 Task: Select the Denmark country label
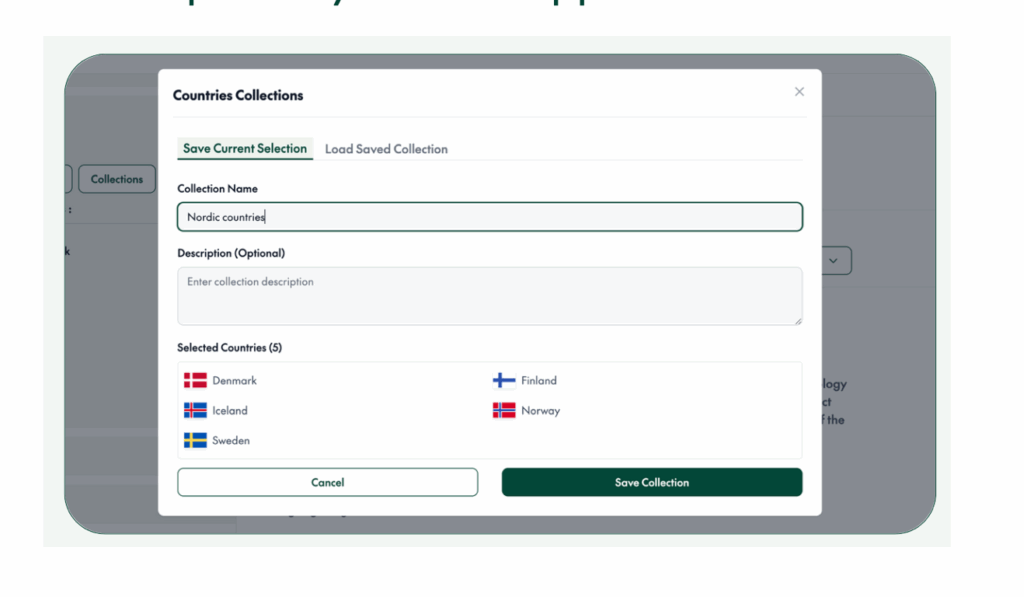(235, 381)
